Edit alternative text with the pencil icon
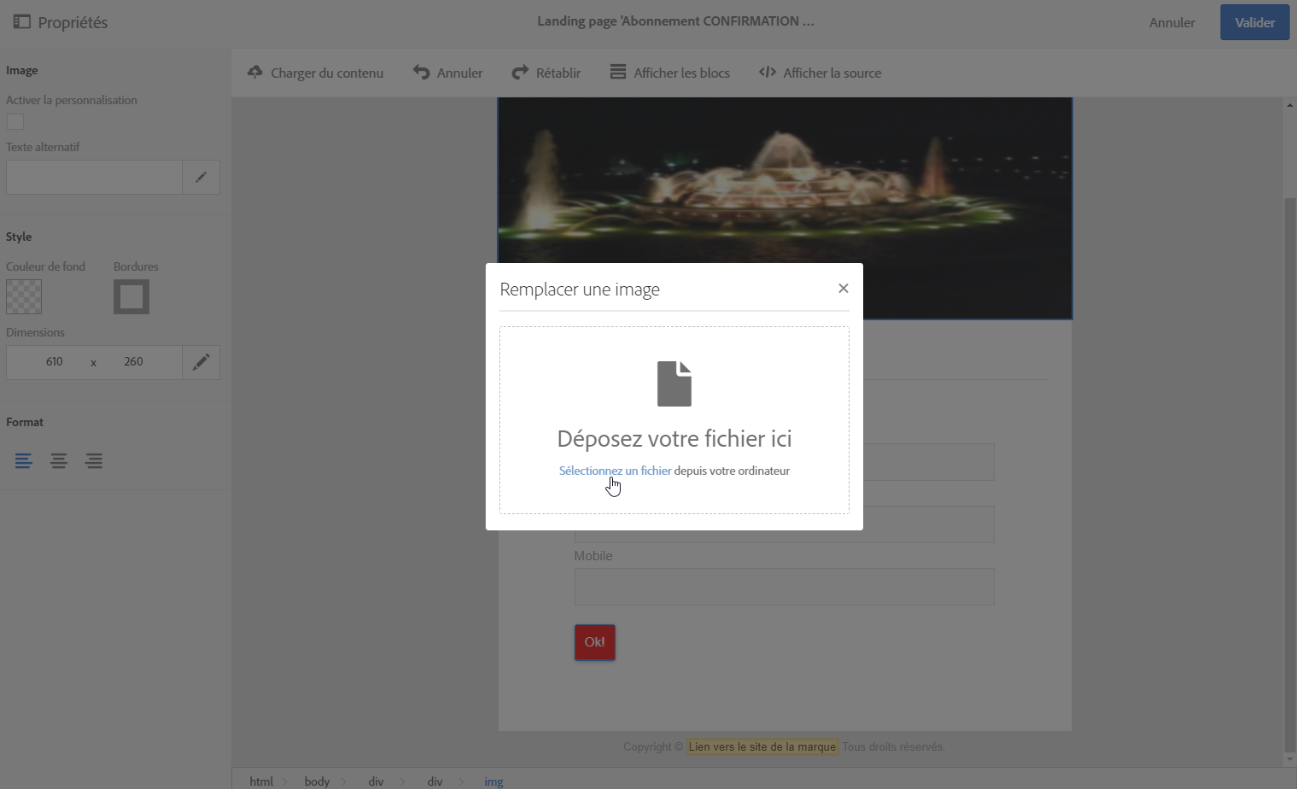 pos(201,177)
